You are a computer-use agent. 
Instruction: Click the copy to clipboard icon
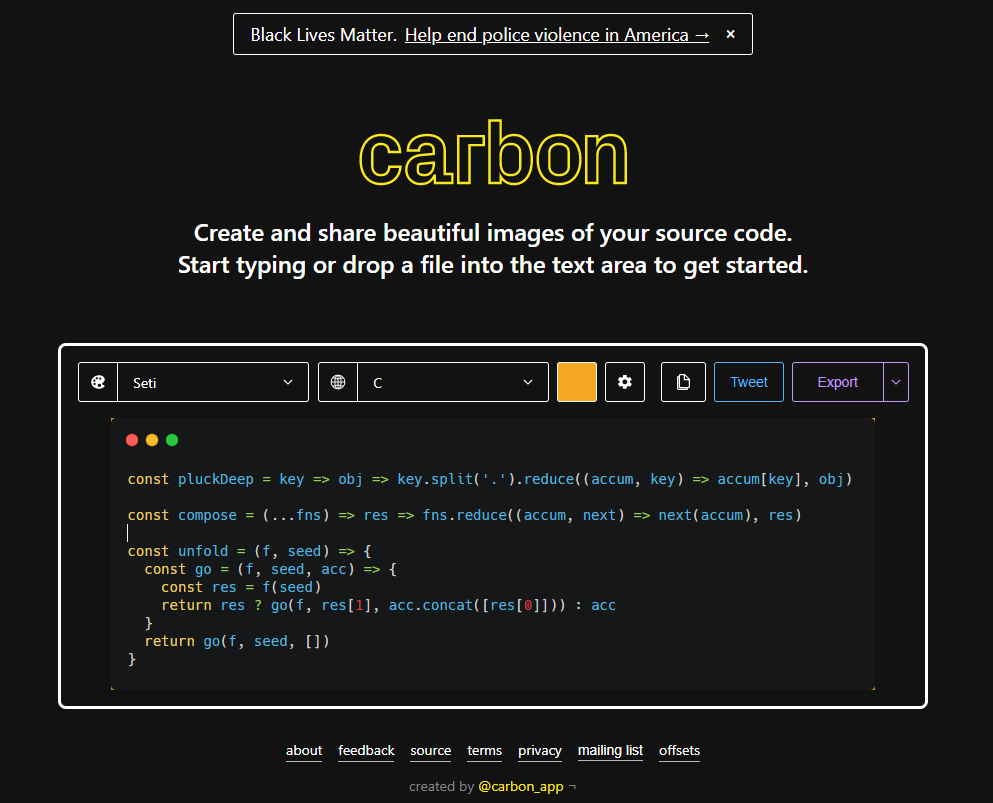(683, 382)
